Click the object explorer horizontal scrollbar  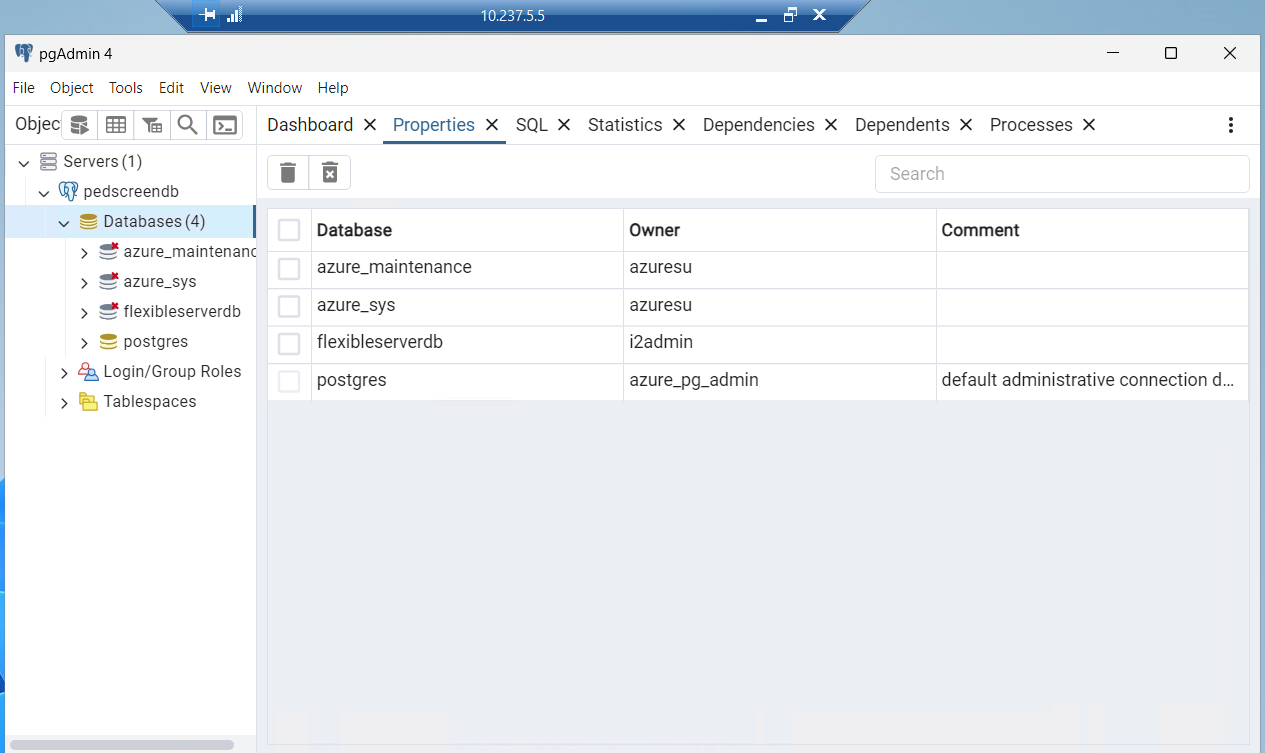click(x=122, y=745)
